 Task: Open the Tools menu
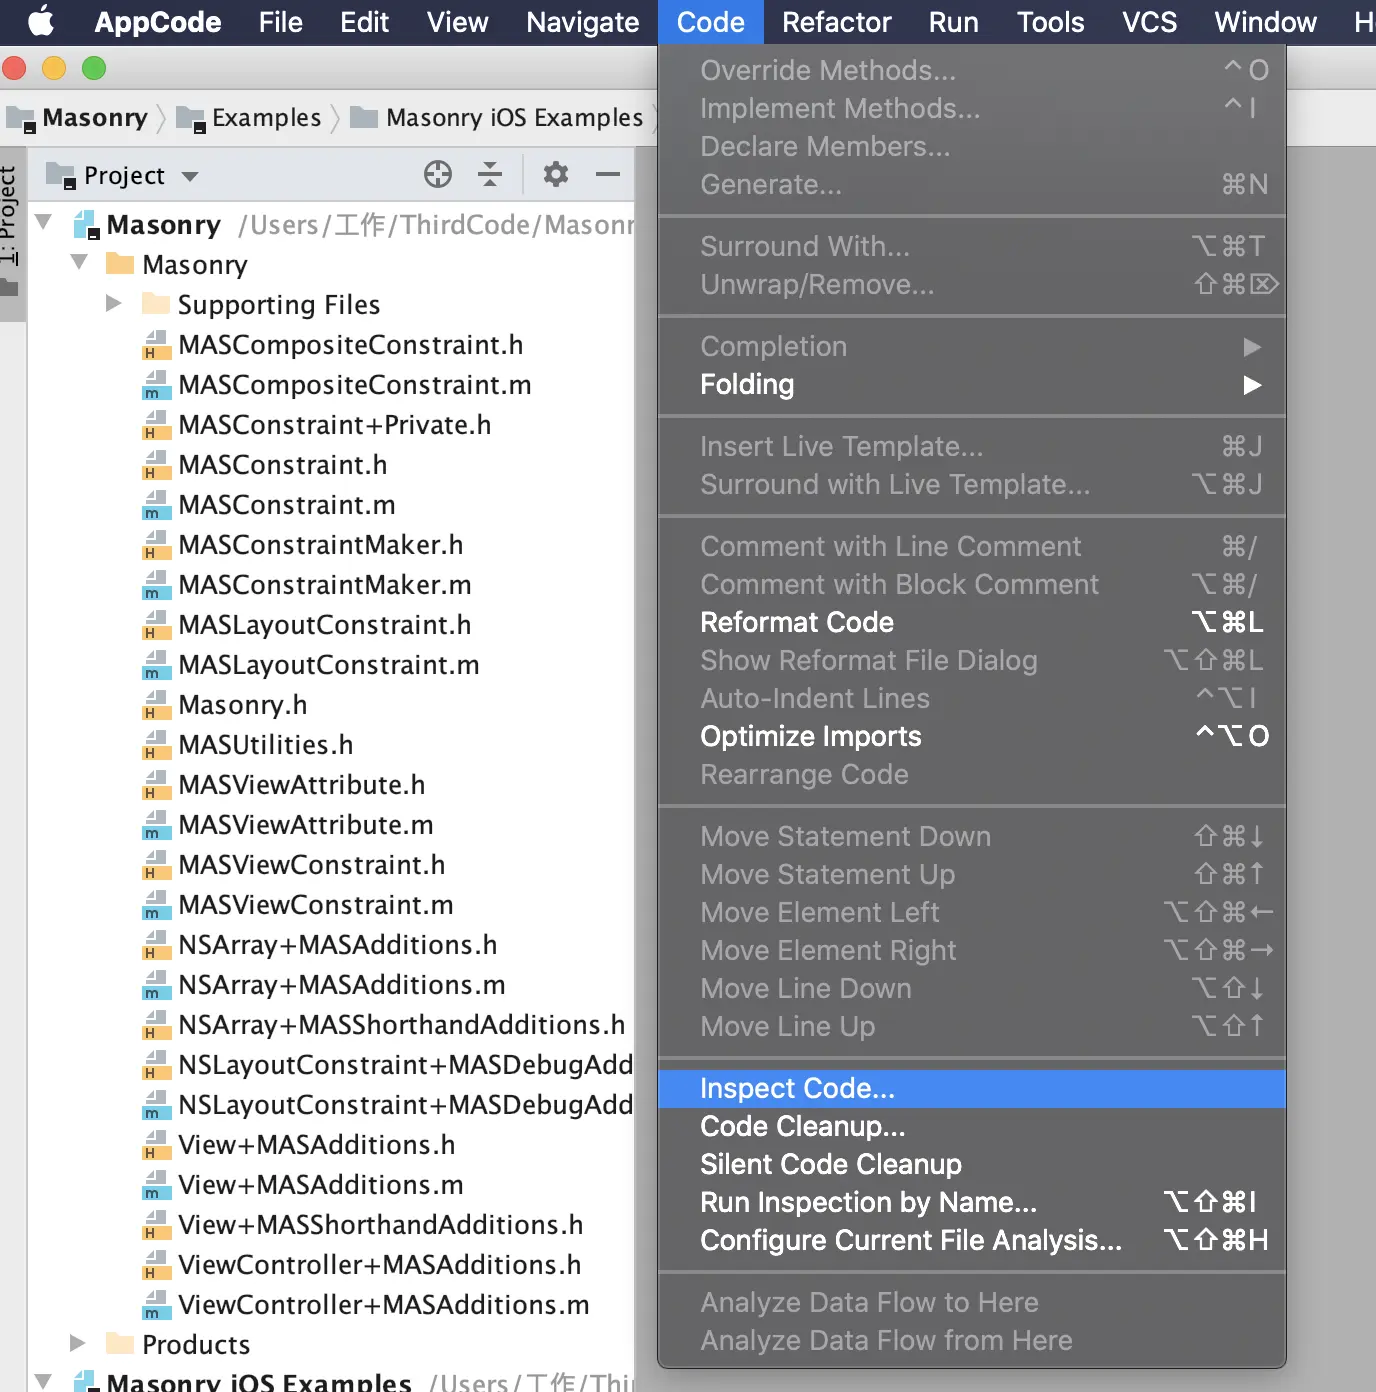tap(1051, 22)
